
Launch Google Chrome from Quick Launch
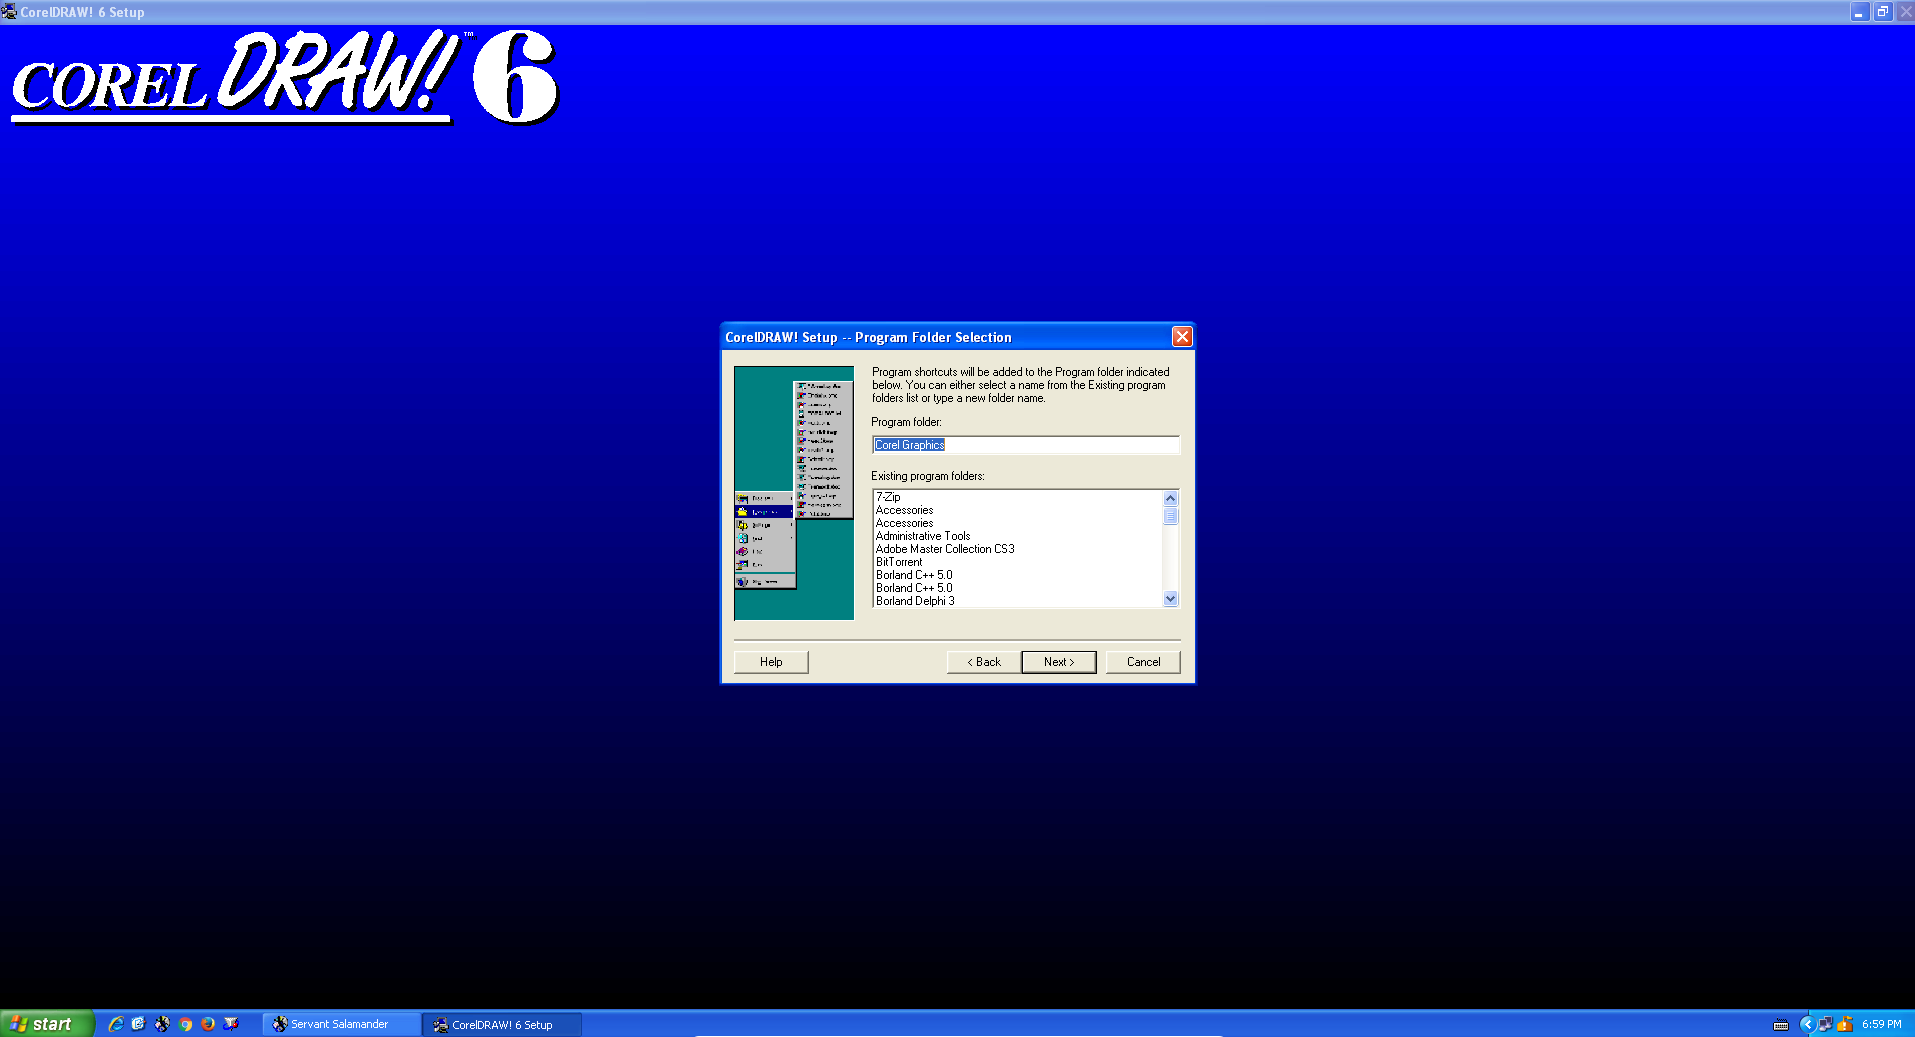tap(185, 1024)
